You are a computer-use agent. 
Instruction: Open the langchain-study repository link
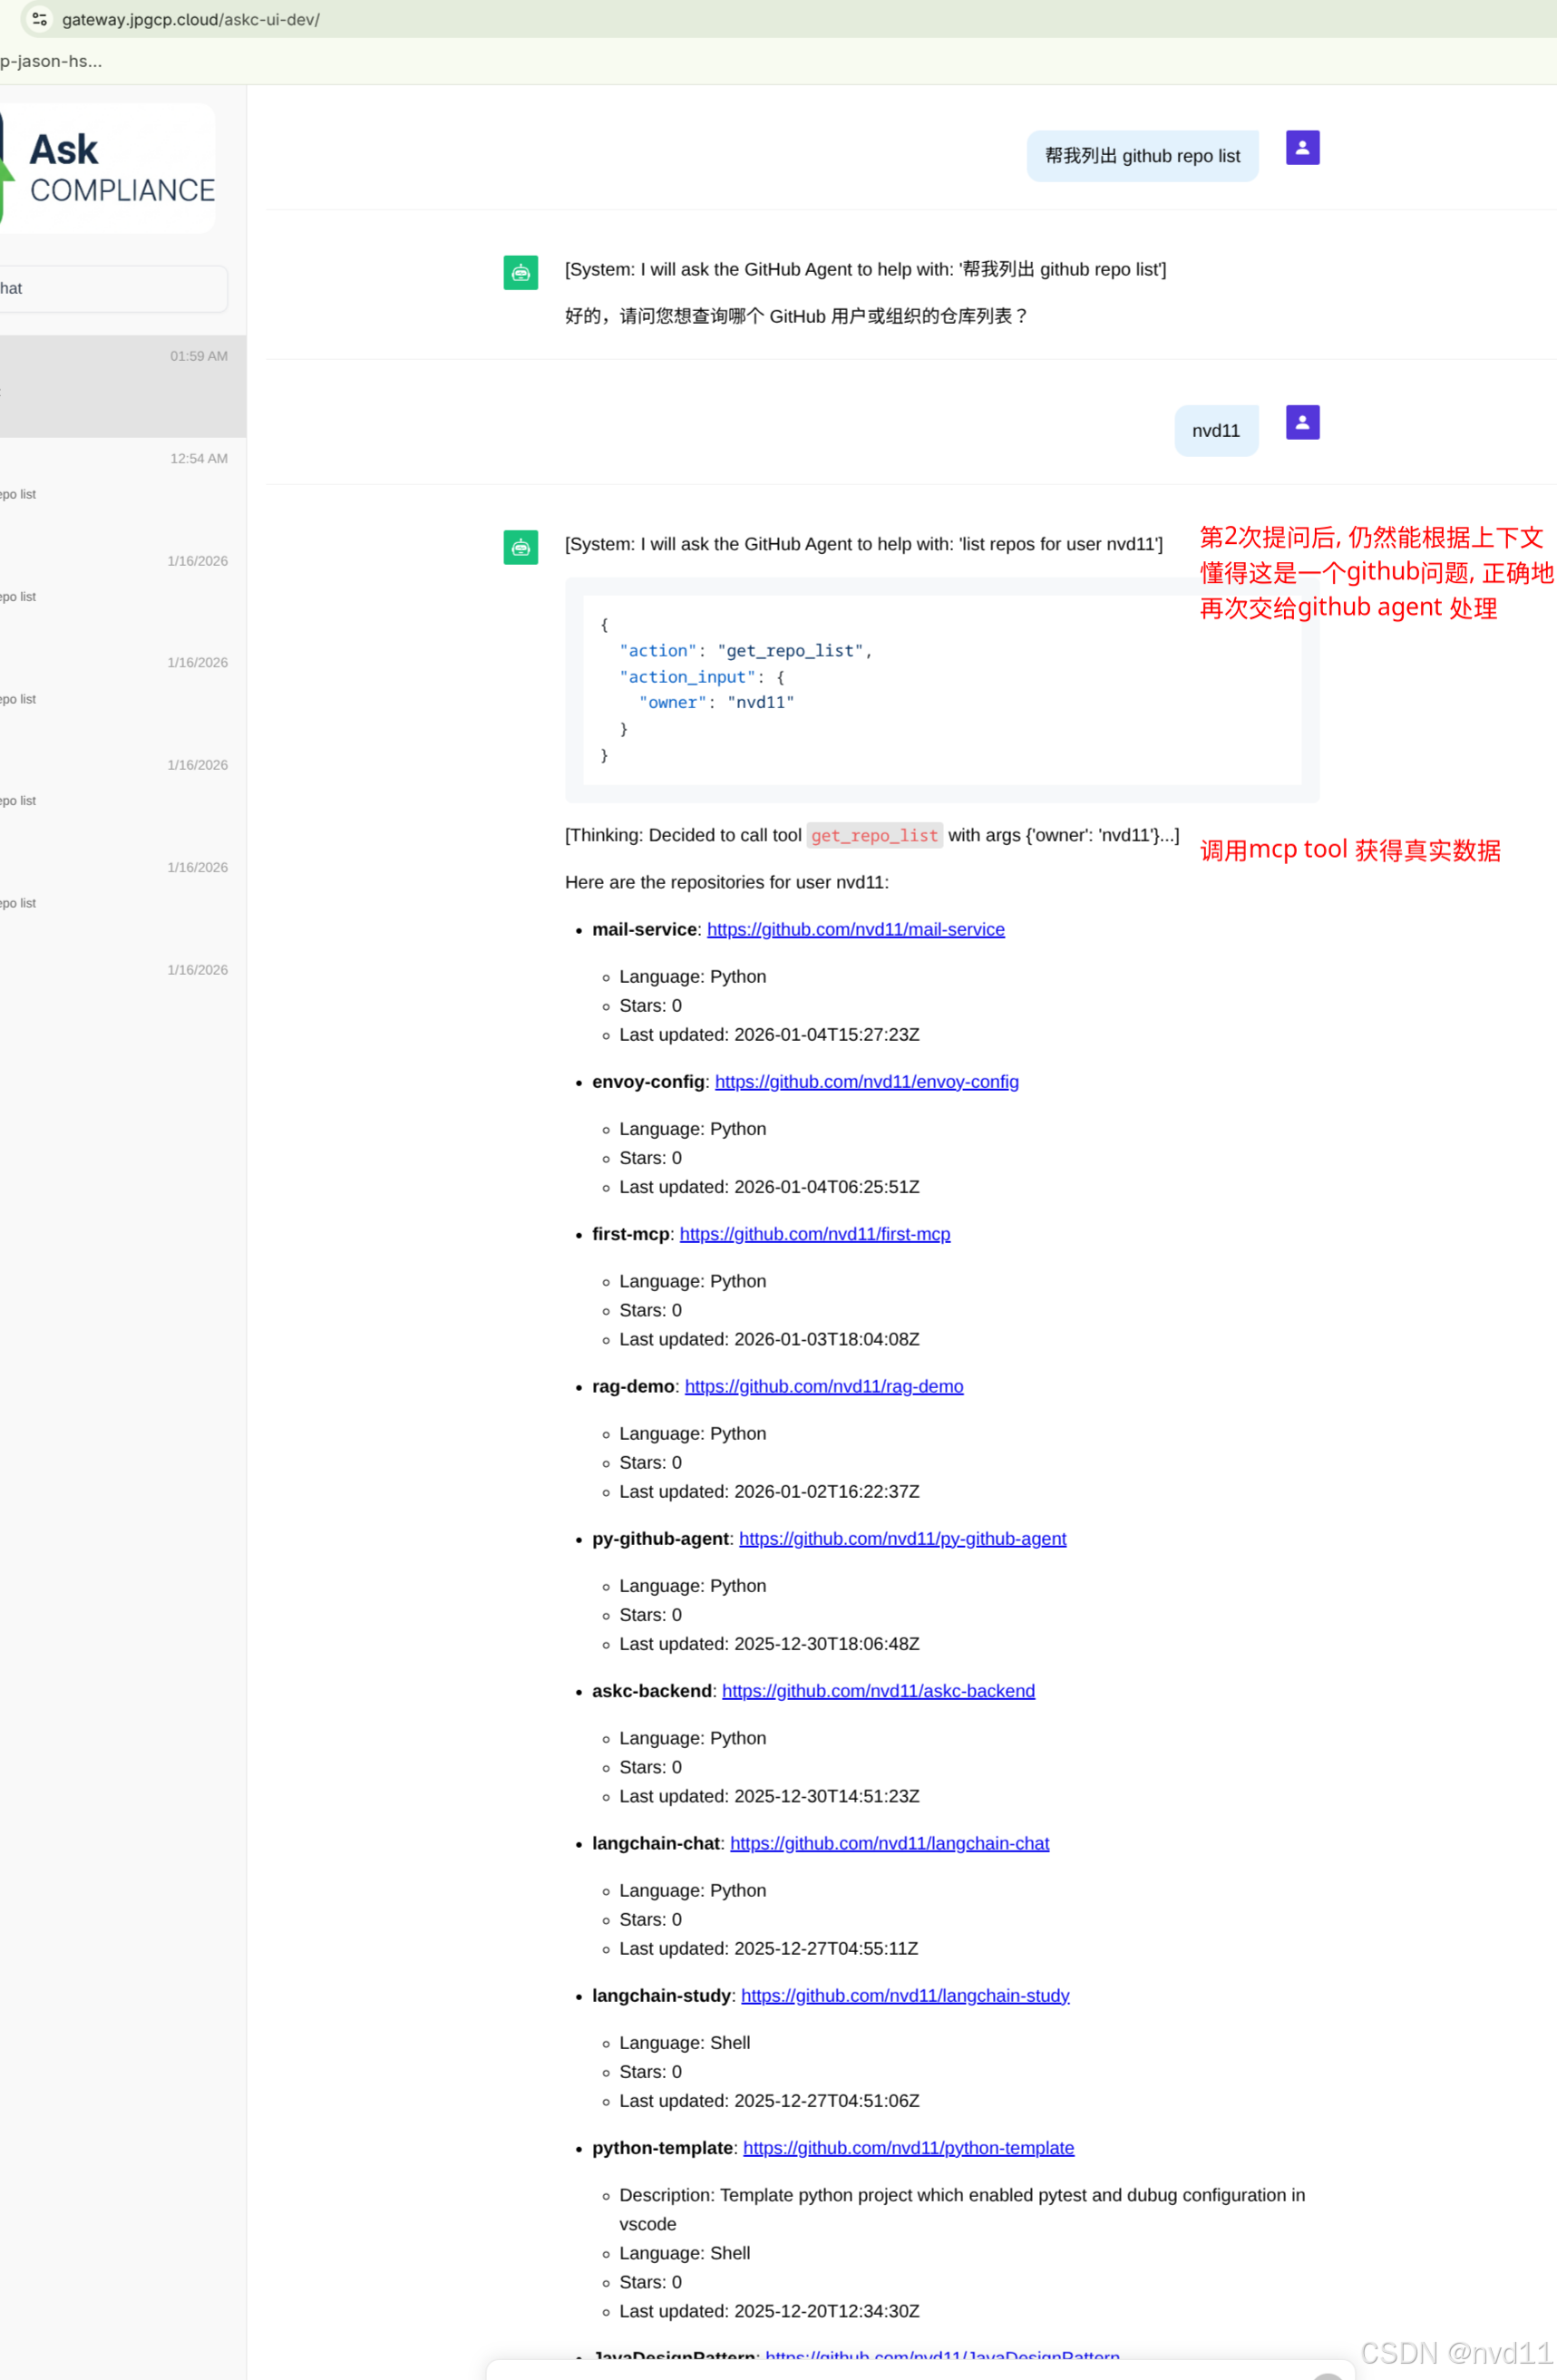click(x=905, y=1995)
